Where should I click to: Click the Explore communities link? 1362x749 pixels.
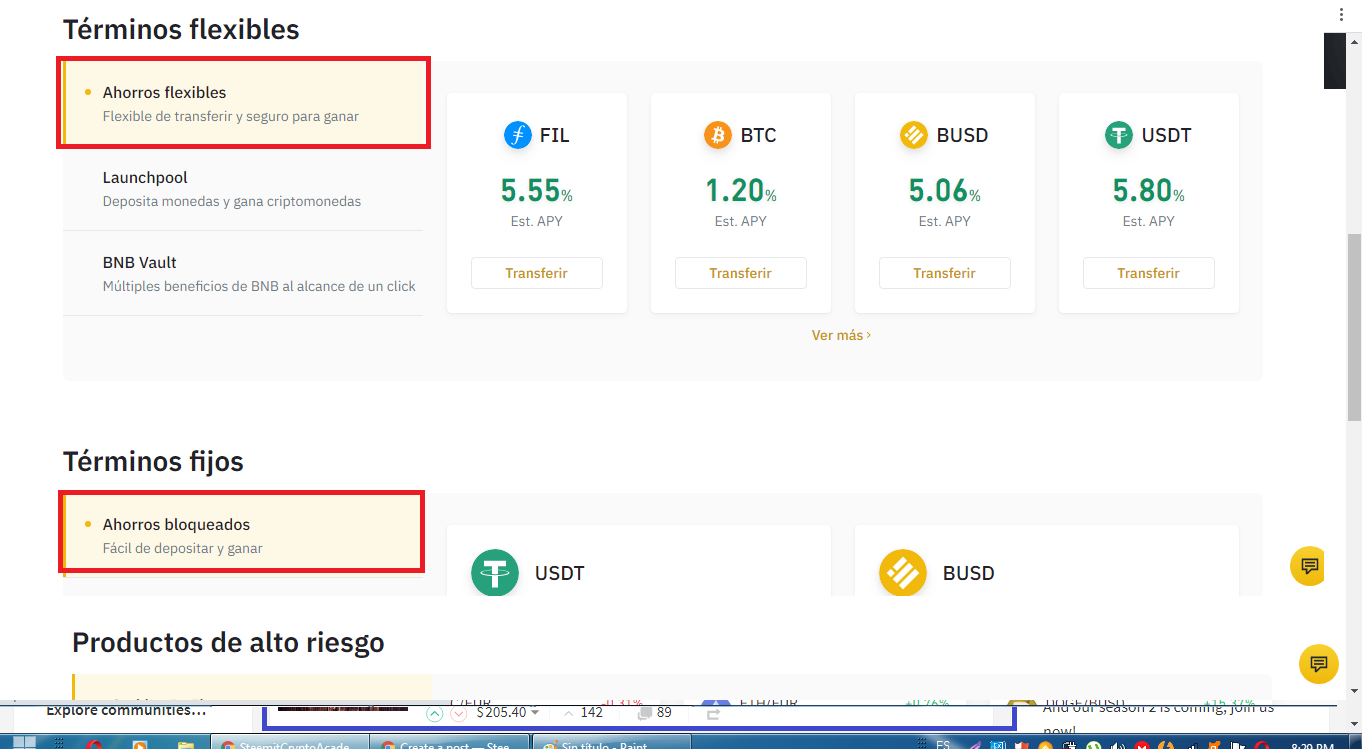pos(126,710)
